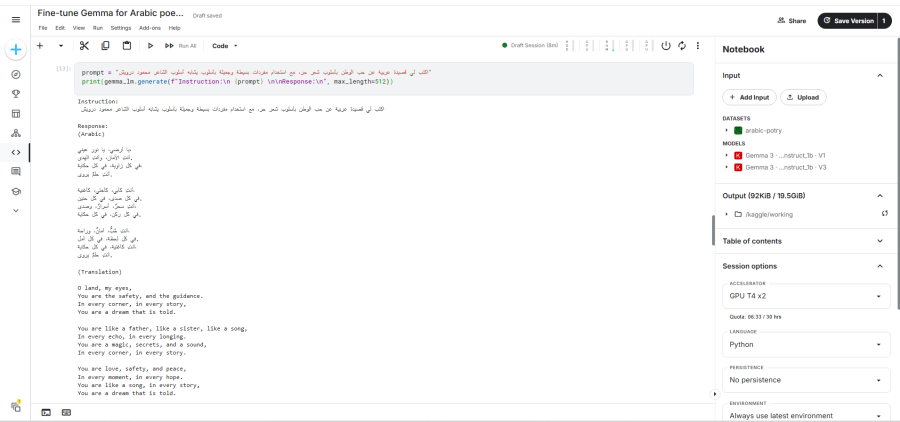Click the red K icon for Gemma V1
This screenshot has height=422, width=900.
(x=738, y=156)
